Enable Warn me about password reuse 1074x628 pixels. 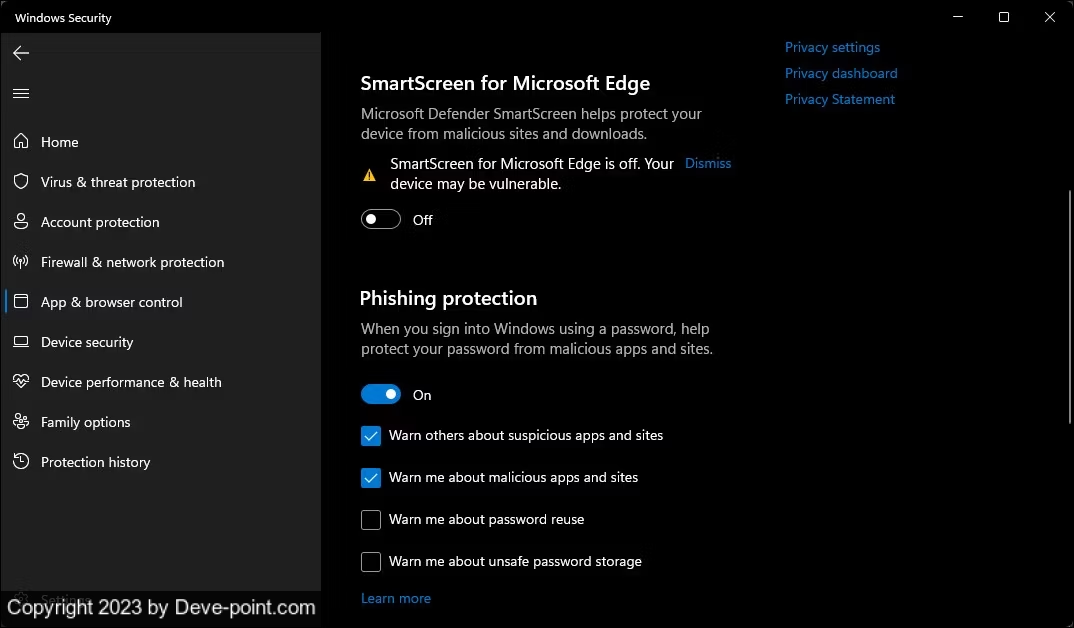371,519
